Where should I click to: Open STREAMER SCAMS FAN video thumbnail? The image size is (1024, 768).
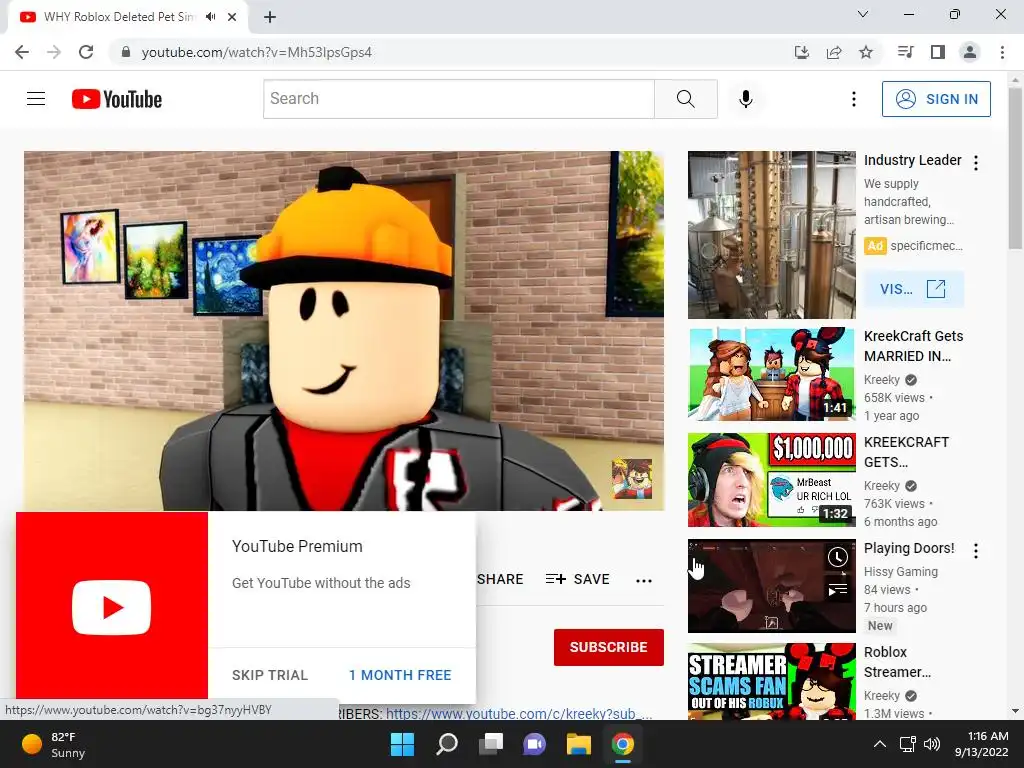click(772, 682)
